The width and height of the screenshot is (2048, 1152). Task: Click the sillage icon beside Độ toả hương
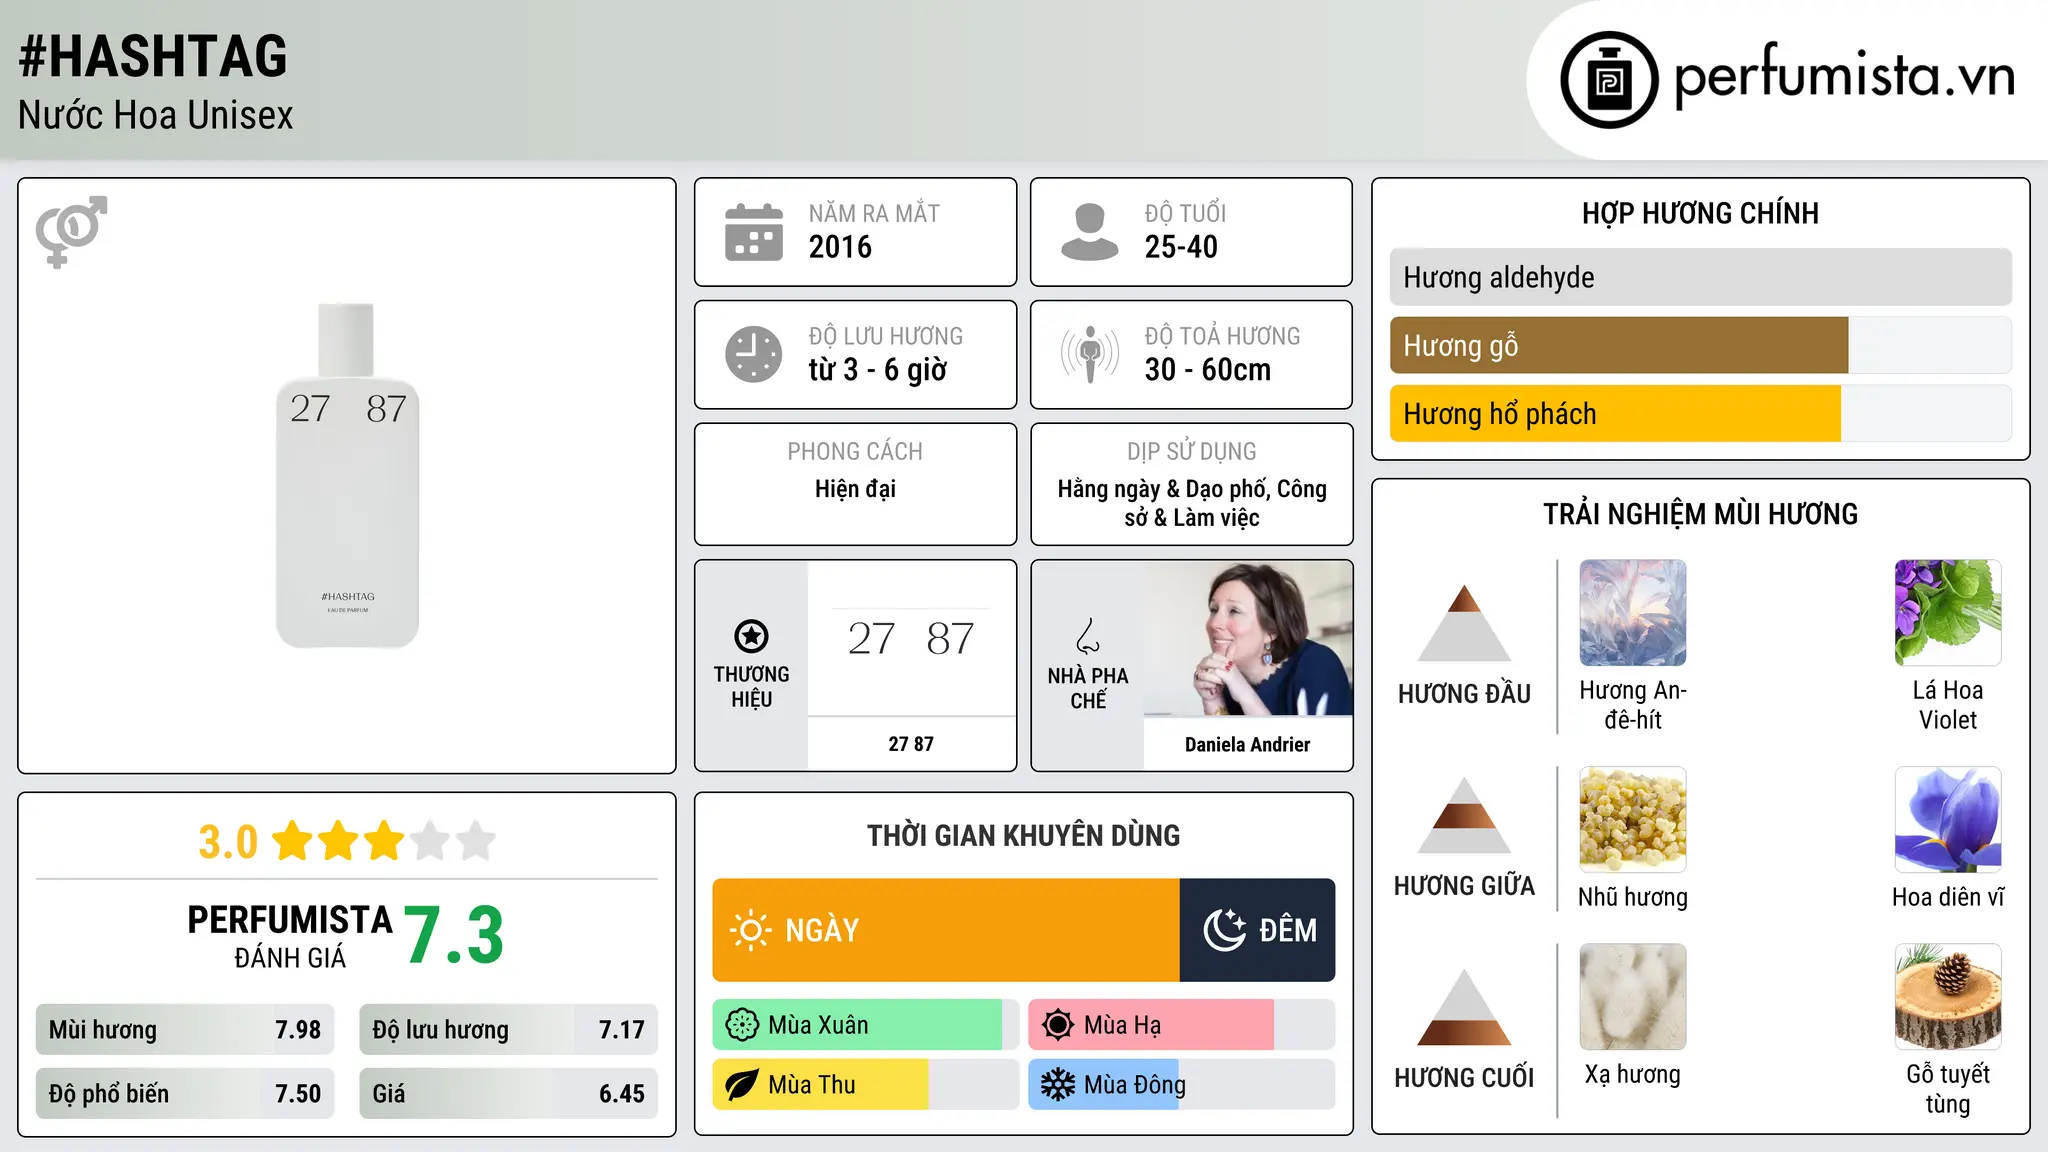(x=1089, y=354)
